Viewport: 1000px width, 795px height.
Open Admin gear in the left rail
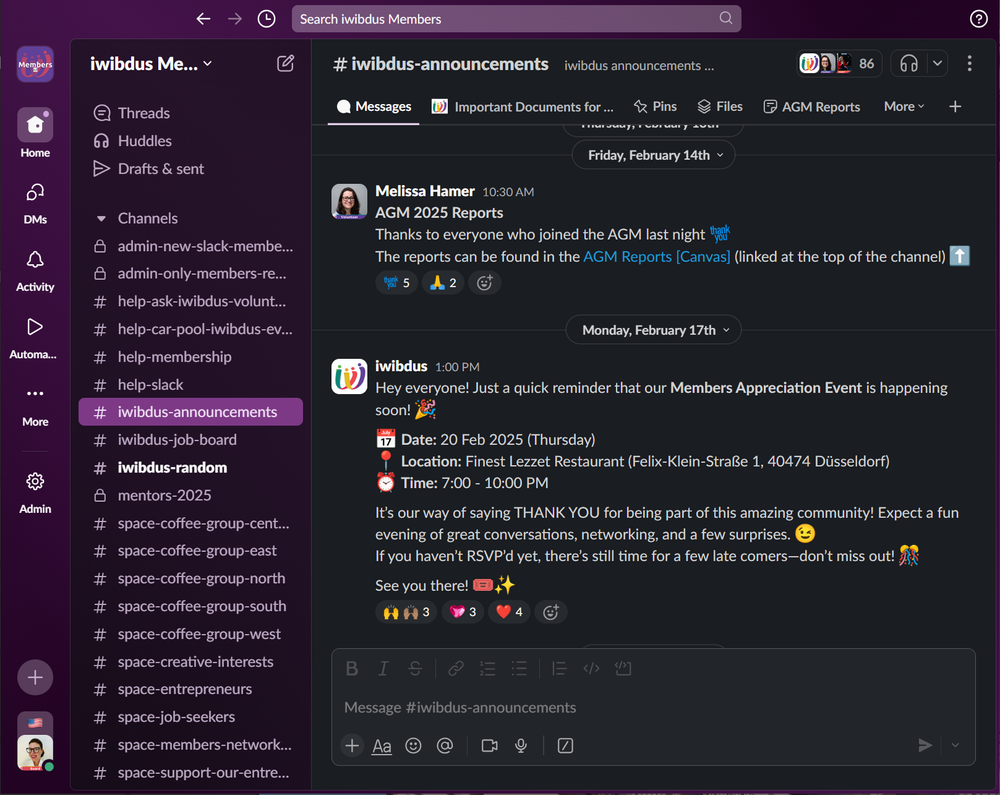coord(35,493)
